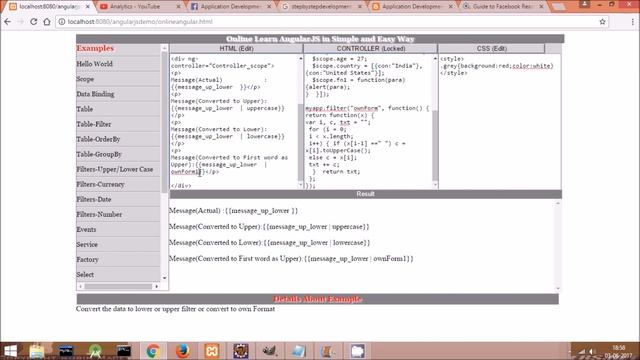Click the site info icon in address bar
The height and width of the screenshot is (360, 640).
(62, 22)
